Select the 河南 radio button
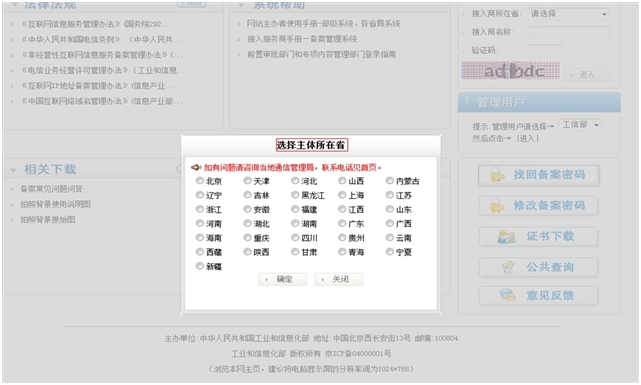The height and width of the screenshot is (385, 641). pos(199,223)
